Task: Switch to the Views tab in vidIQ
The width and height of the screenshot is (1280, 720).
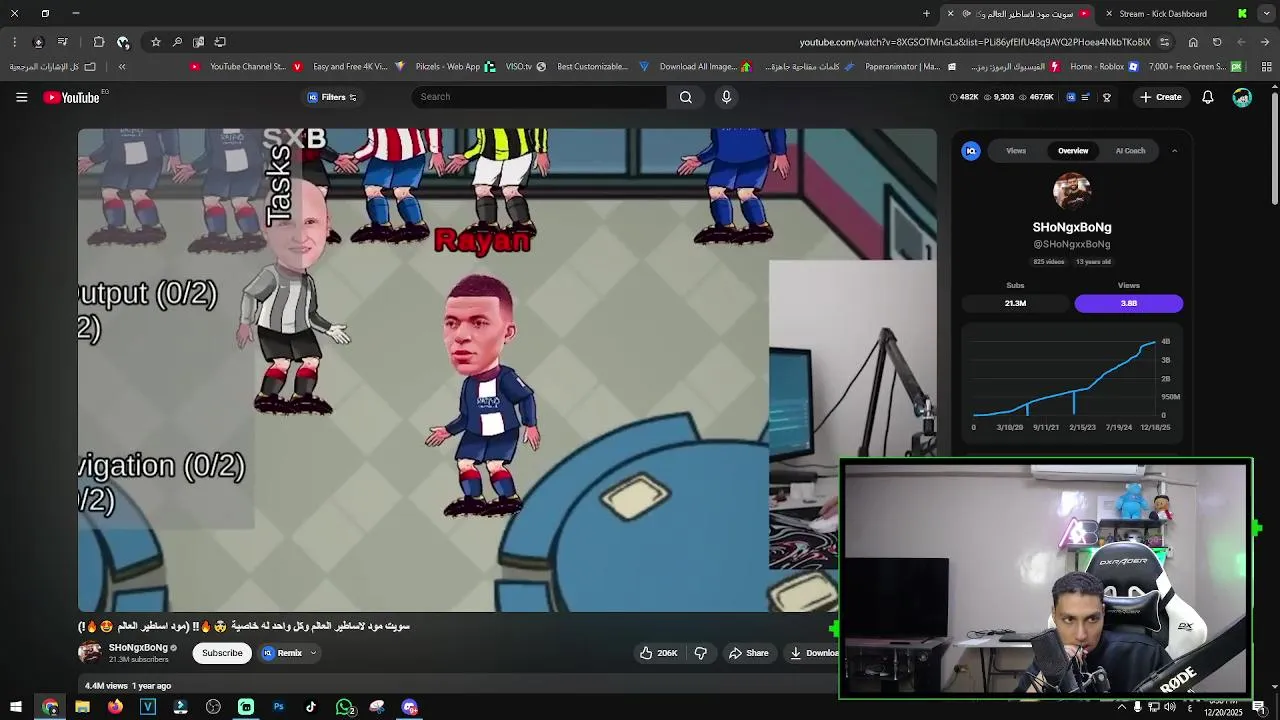Action: pos(1016,151)
